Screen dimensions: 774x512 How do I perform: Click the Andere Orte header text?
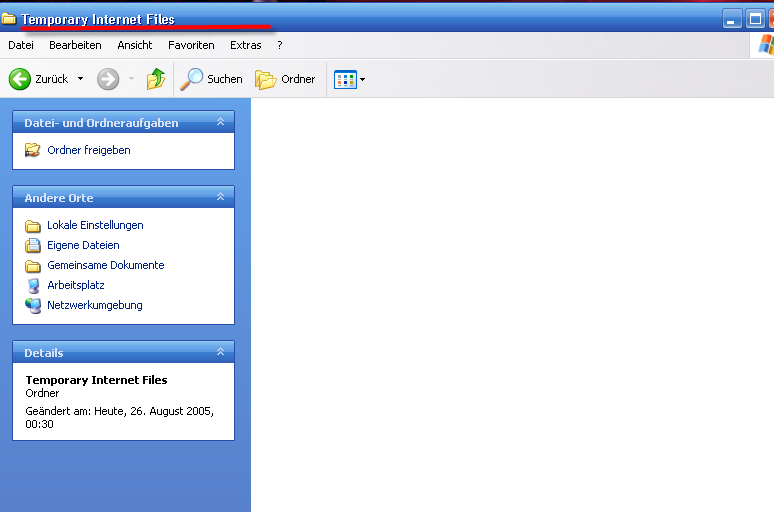[x=59, y=198]
